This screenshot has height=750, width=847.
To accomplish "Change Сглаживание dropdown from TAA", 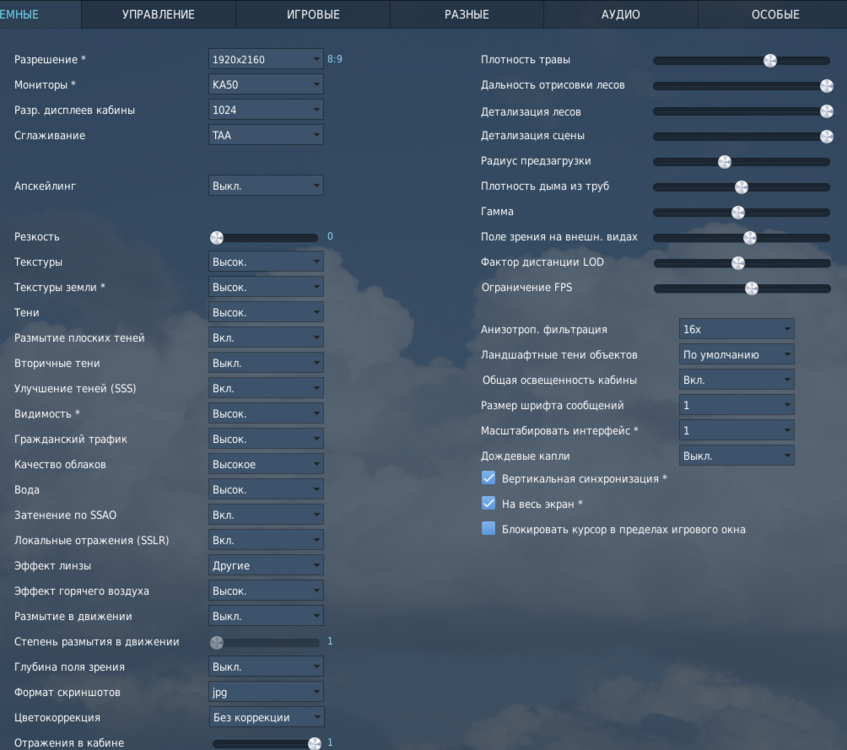I will [266, 135].
